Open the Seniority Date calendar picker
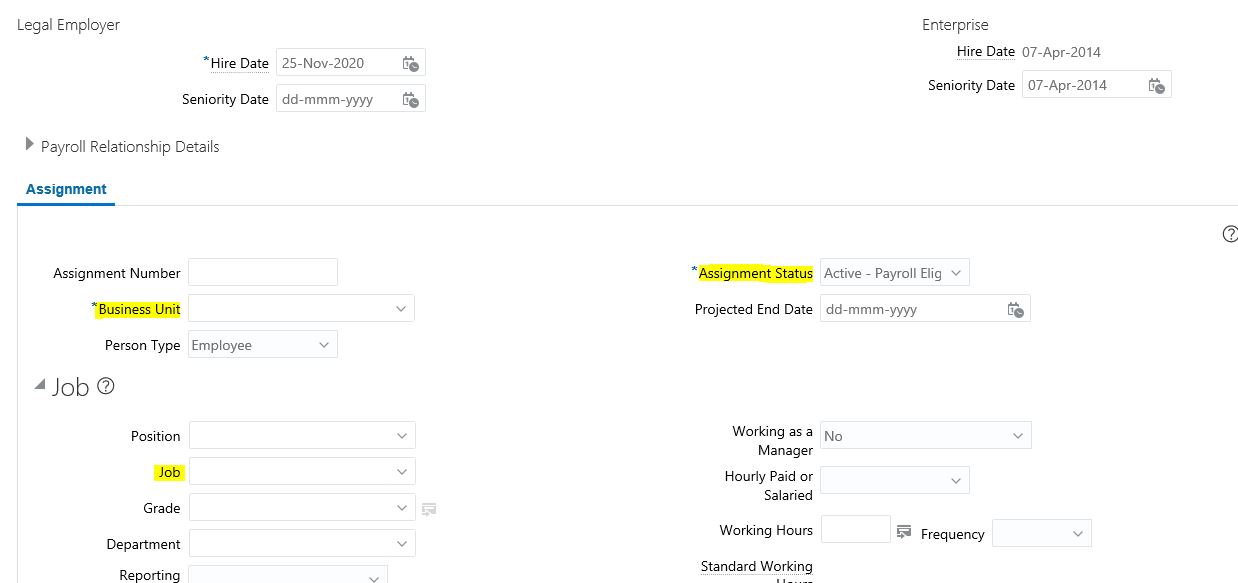This screenshot has width=1238, height=583. 410,97
